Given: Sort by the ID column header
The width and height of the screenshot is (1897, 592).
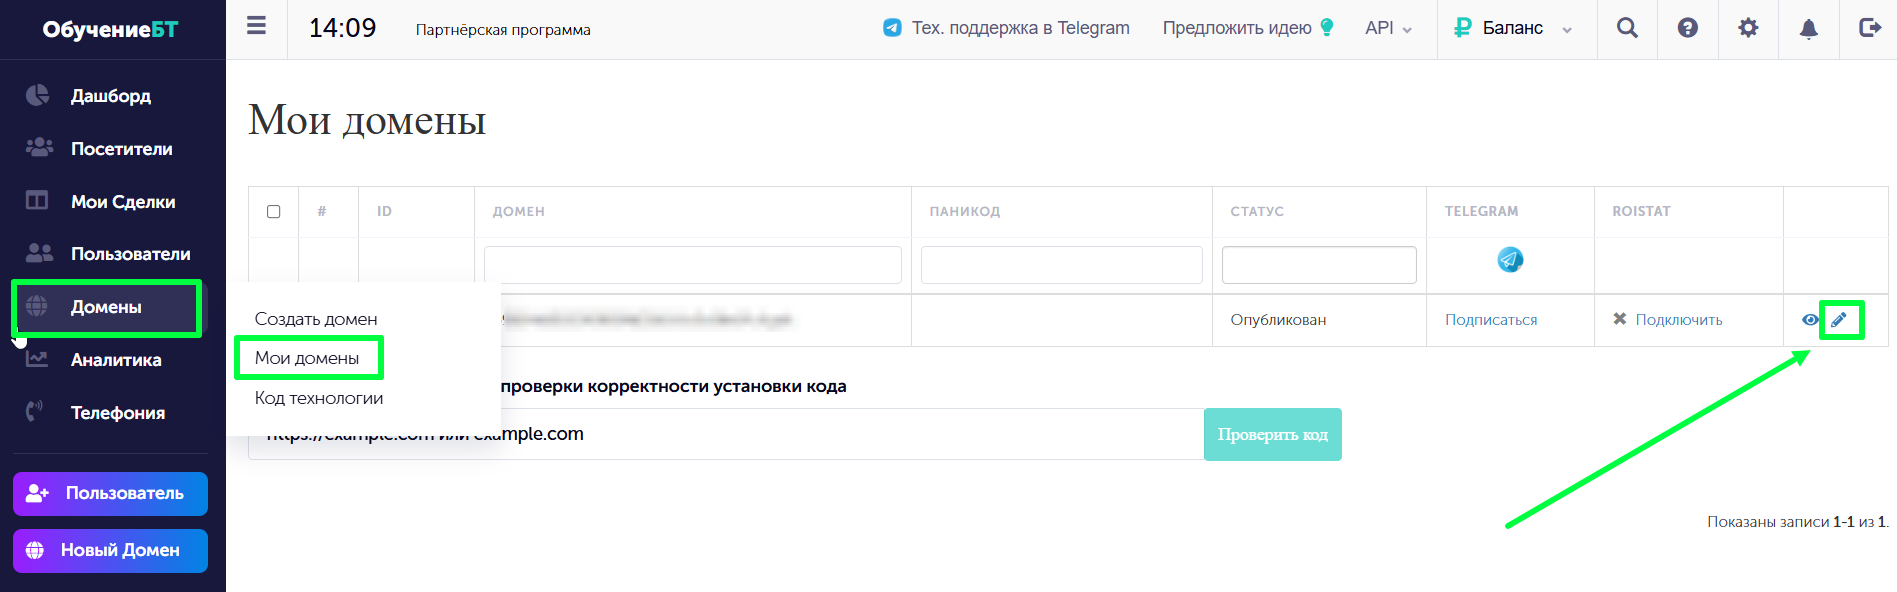Looking at the screenshot, I should click(384, 211).
